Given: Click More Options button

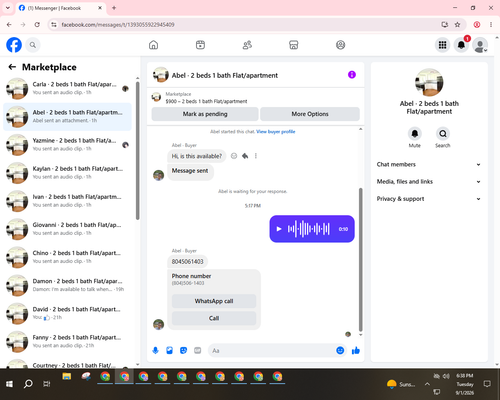Looking at the screenshot, I should pyautogui.click(x=310, y=114).
